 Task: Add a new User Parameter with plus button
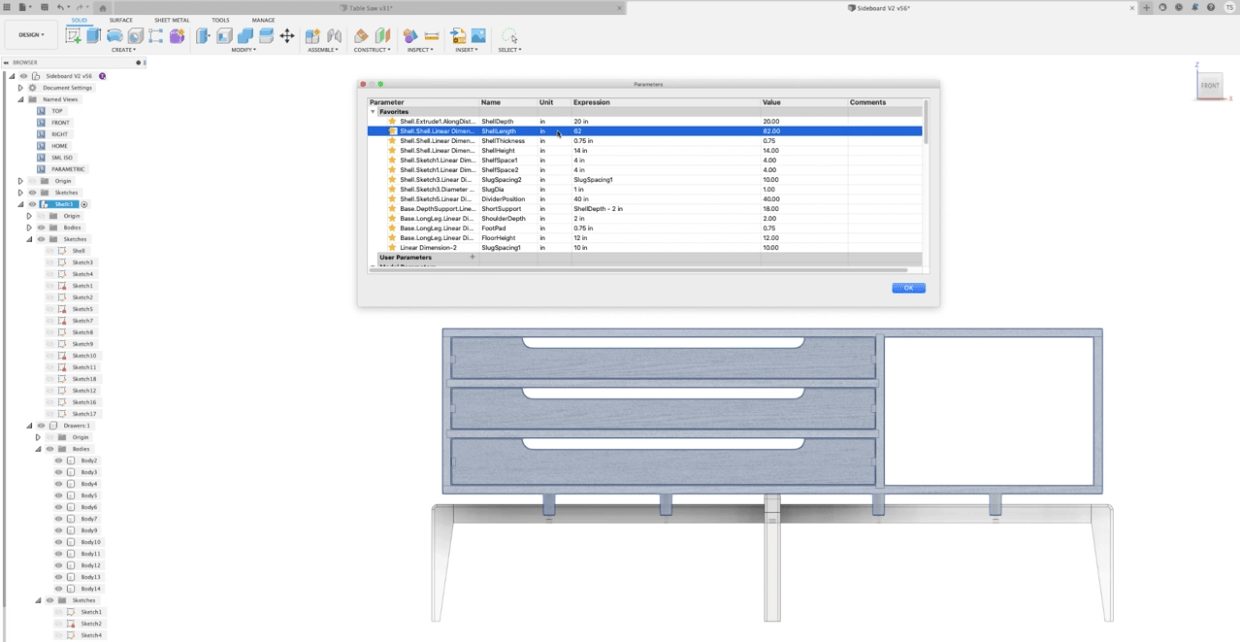[x=470, y=257]
